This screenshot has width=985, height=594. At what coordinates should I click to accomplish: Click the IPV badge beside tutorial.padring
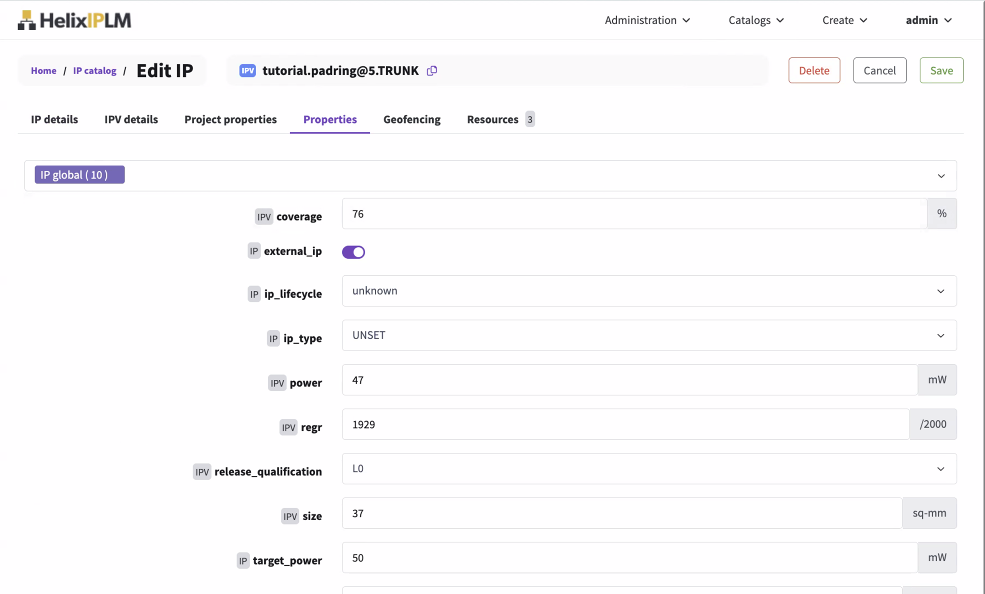(x=247, y=71)
